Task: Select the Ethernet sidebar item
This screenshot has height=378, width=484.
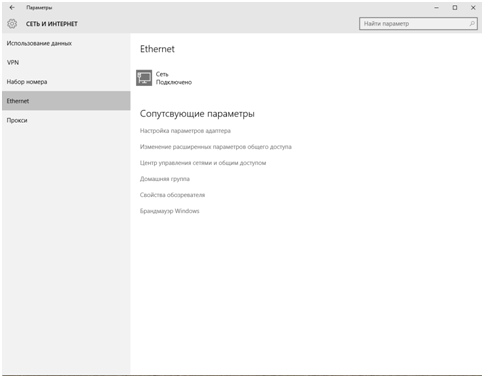Action: coord(66,101)
